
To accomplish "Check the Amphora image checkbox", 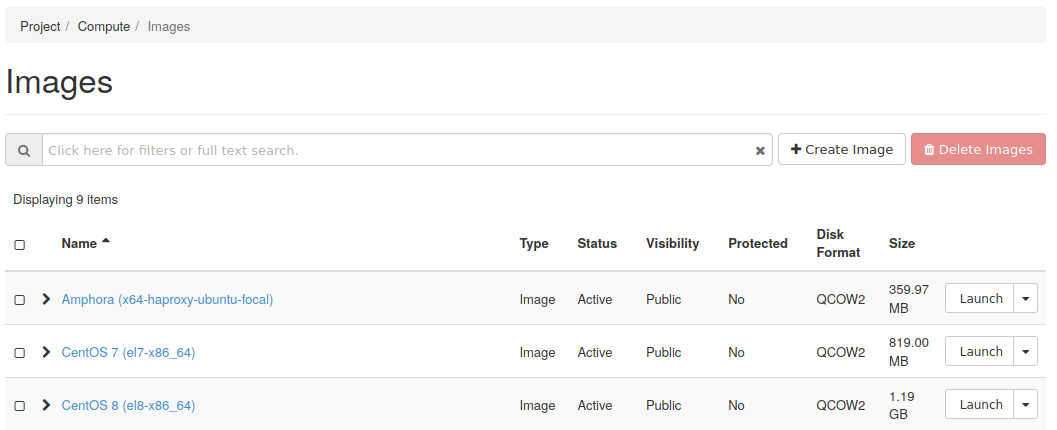I will [20, 299].
